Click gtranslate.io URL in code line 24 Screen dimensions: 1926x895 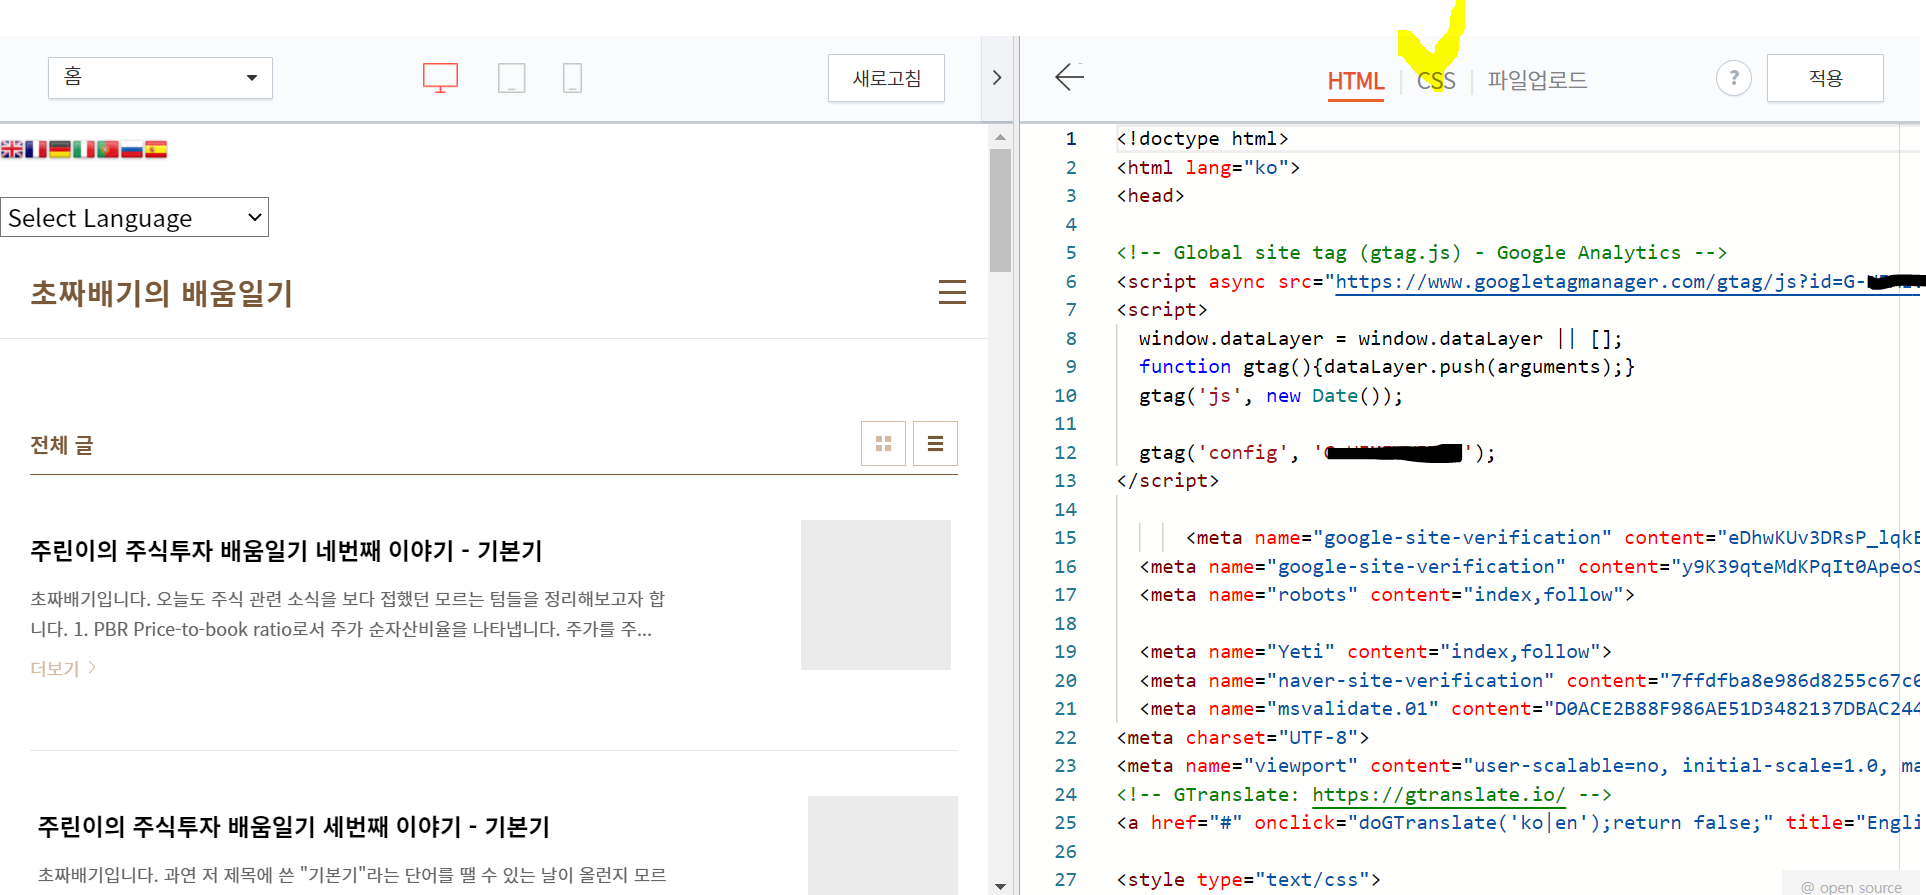pyautogui.click(x=1438, y=795)
